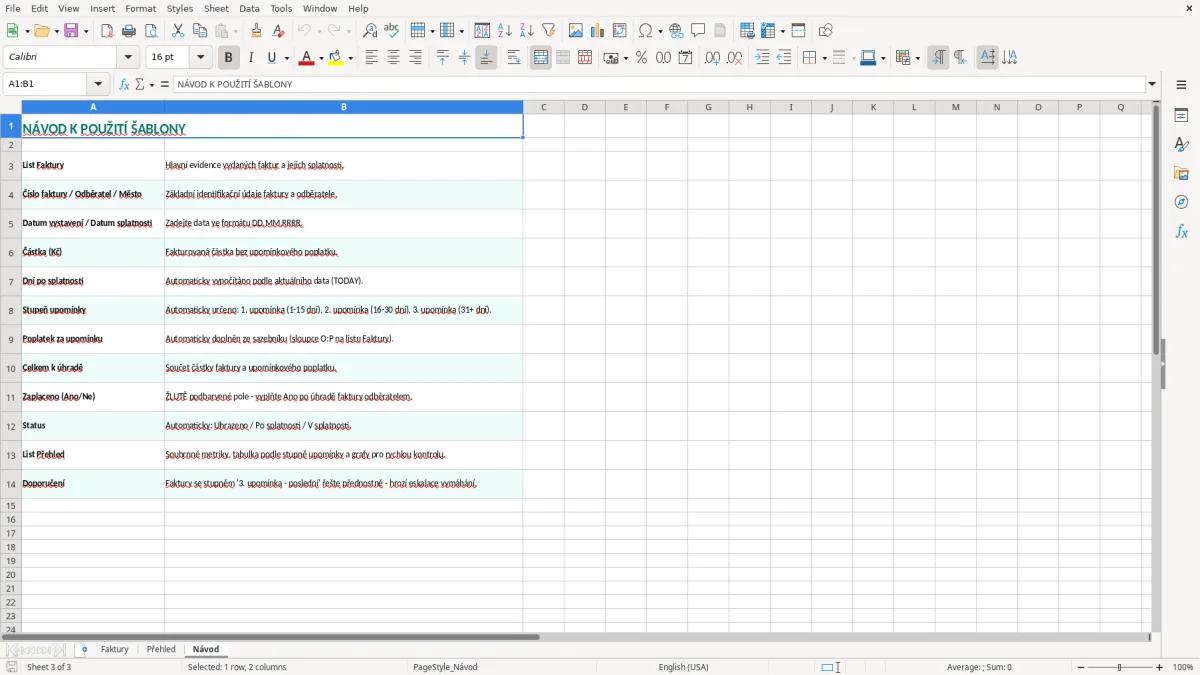Viewport: 1200px width, 675px height.
Task: Open the Font Name dropdown
Action: (128, 58)
